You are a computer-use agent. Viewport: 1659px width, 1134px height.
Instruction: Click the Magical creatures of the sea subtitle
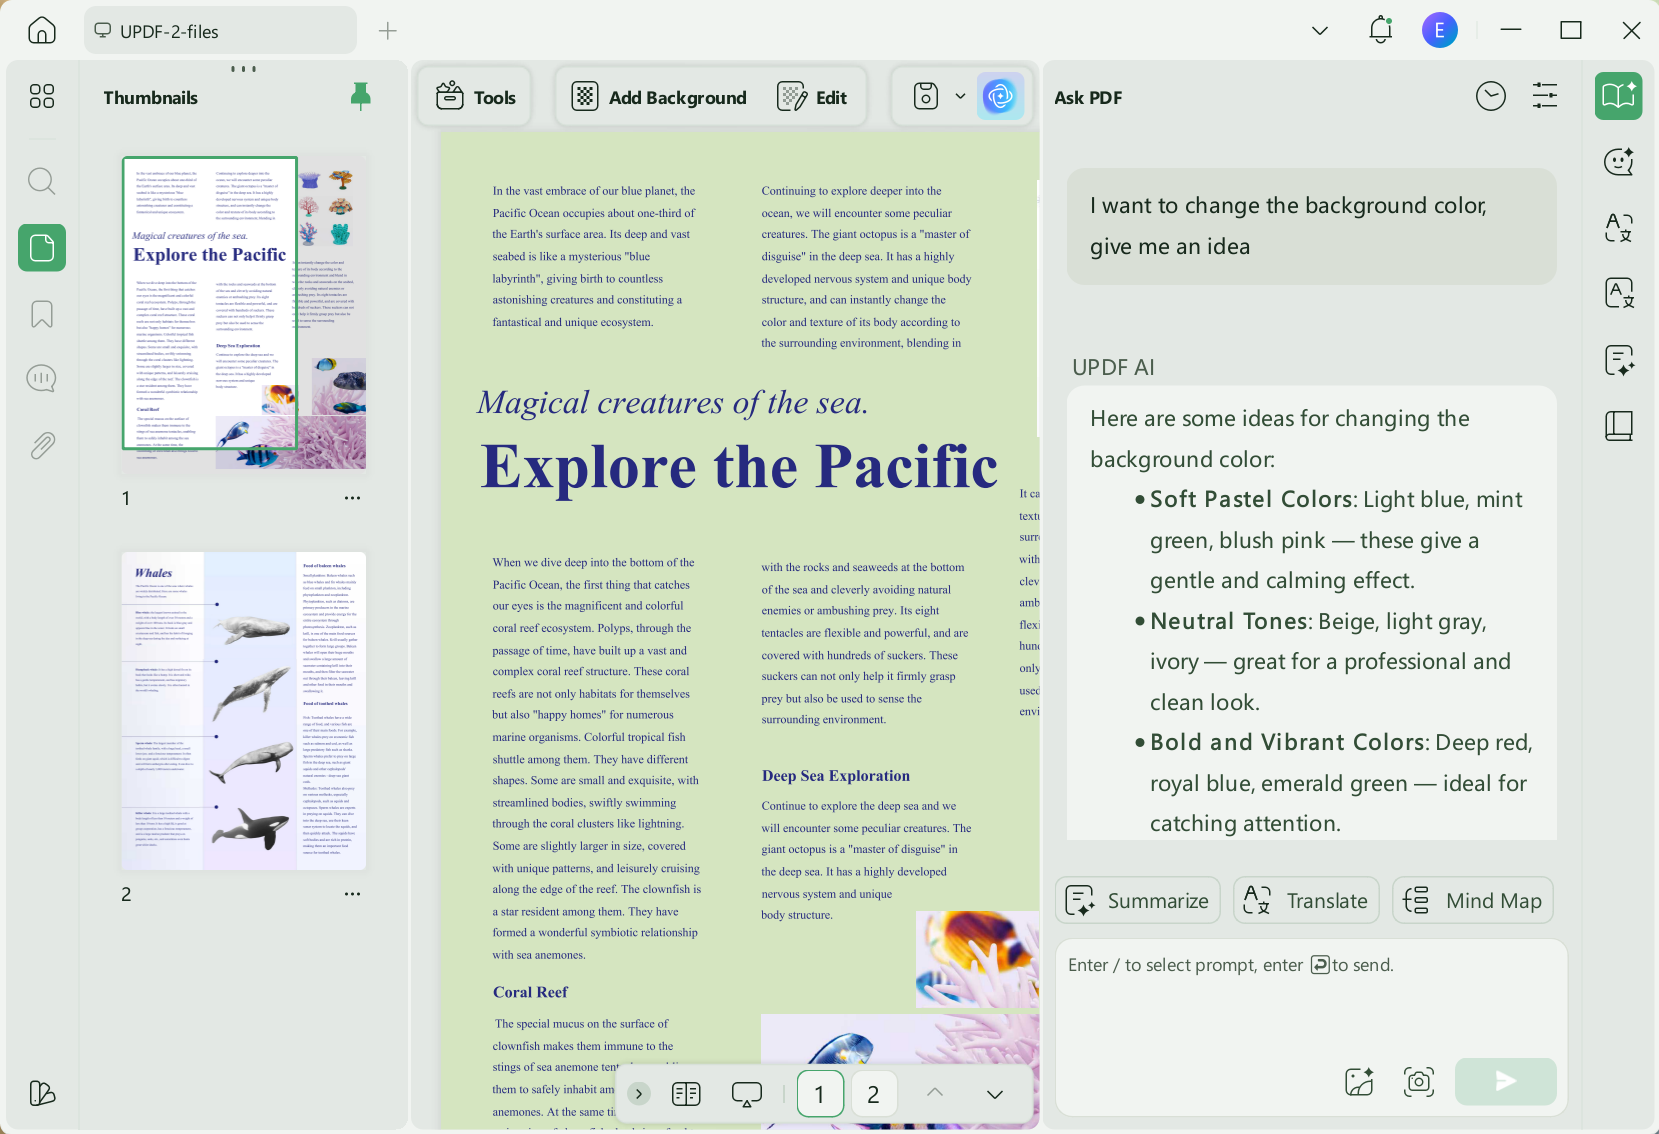[673, 402]
